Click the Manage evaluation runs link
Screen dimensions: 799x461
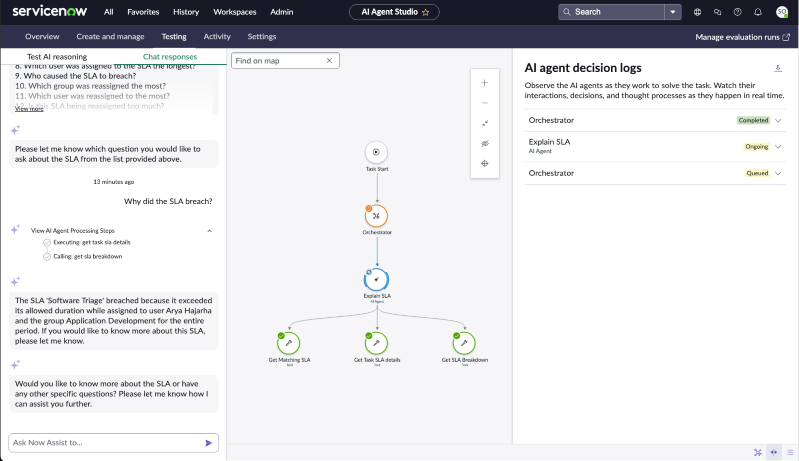737,37
